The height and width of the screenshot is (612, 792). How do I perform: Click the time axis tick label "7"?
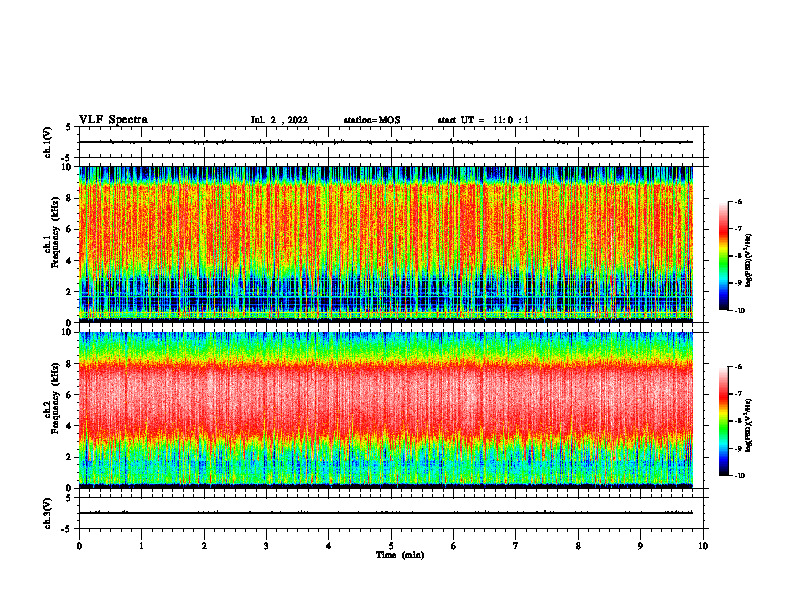pos(516,546)
